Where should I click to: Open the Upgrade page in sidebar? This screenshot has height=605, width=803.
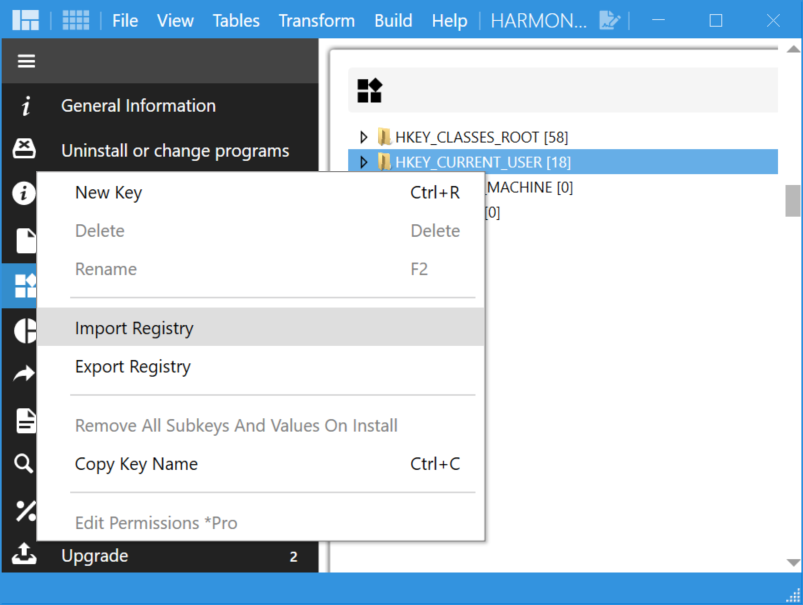[159, 556]
